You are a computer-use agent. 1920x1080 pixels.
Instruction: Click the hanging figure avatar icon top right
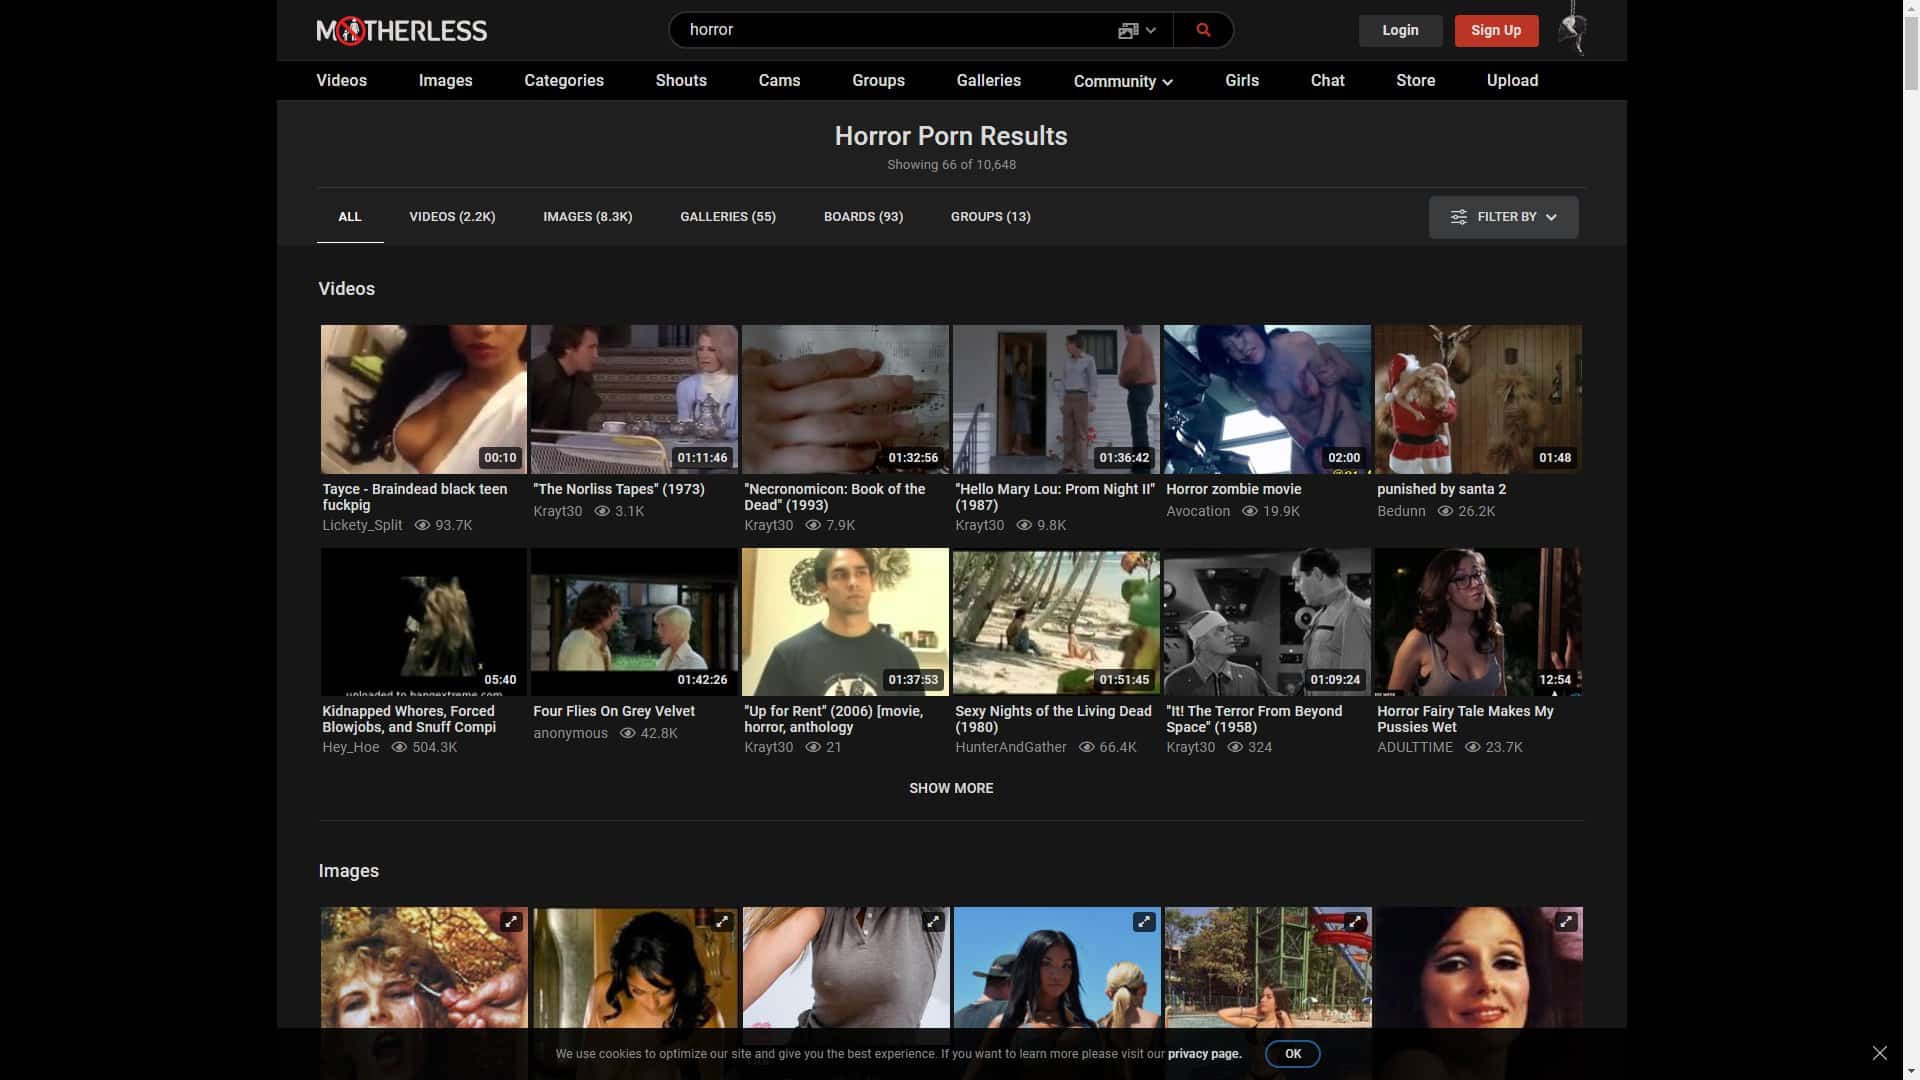1572,30
